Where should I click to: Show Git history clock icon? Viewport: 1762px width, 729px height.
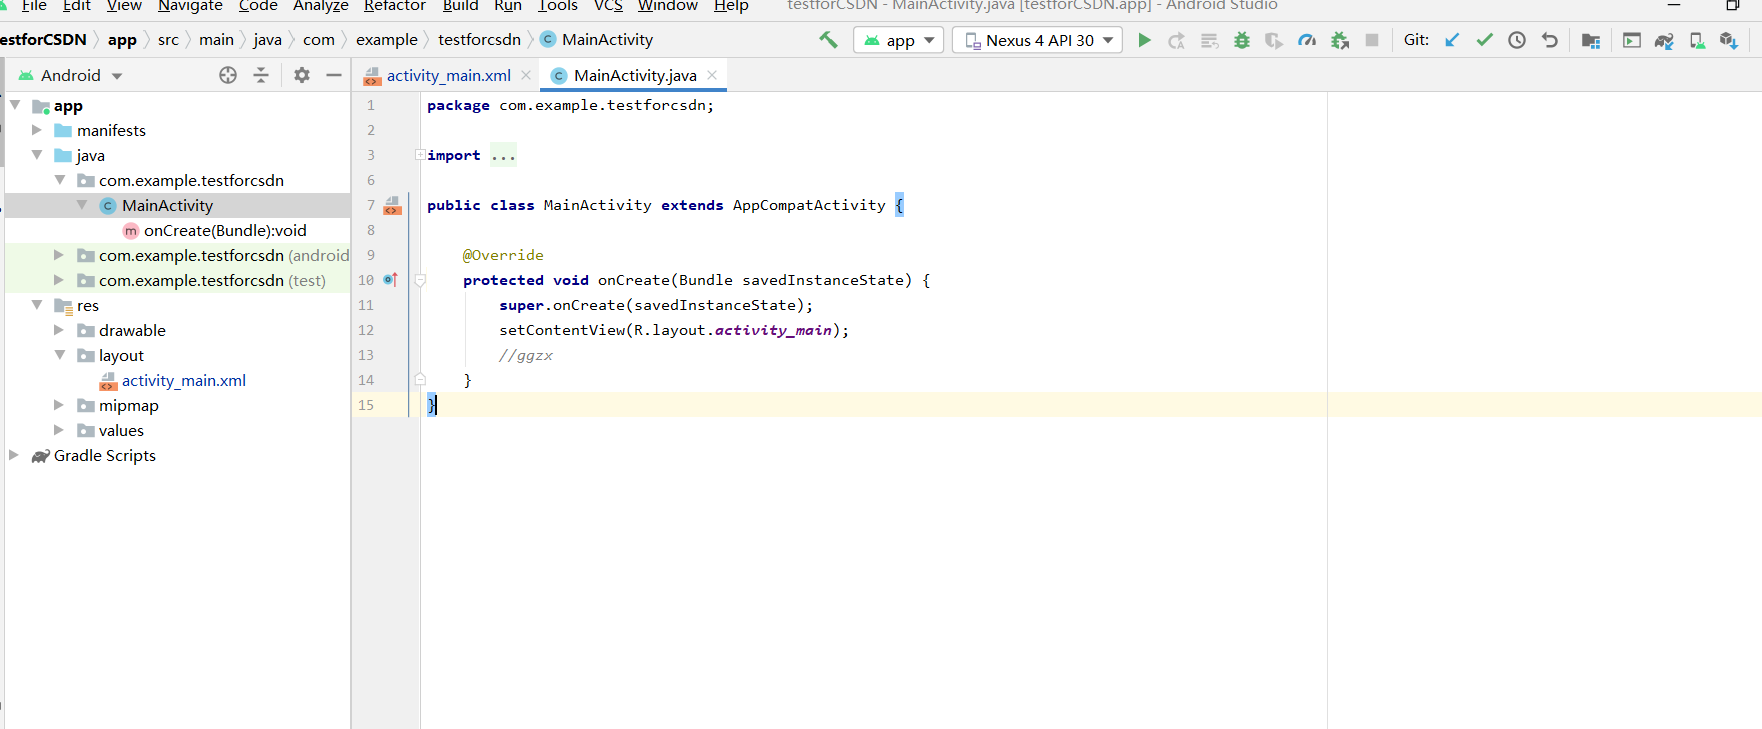1517,40
